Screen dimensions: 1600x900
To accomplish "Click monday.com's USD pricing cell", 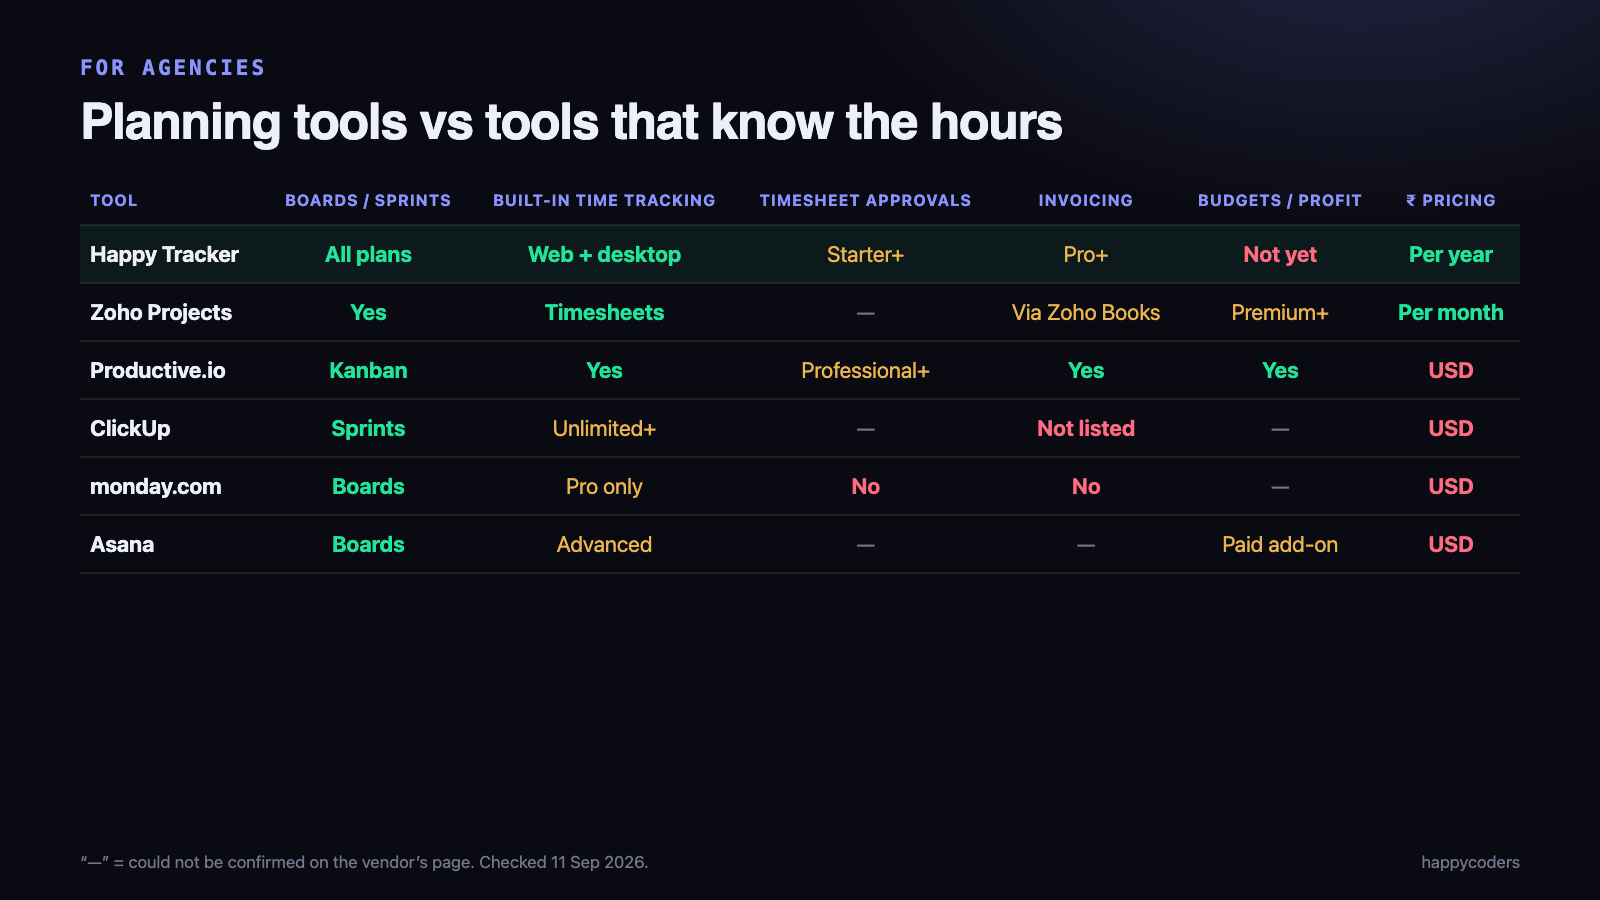I will 1451,487.
